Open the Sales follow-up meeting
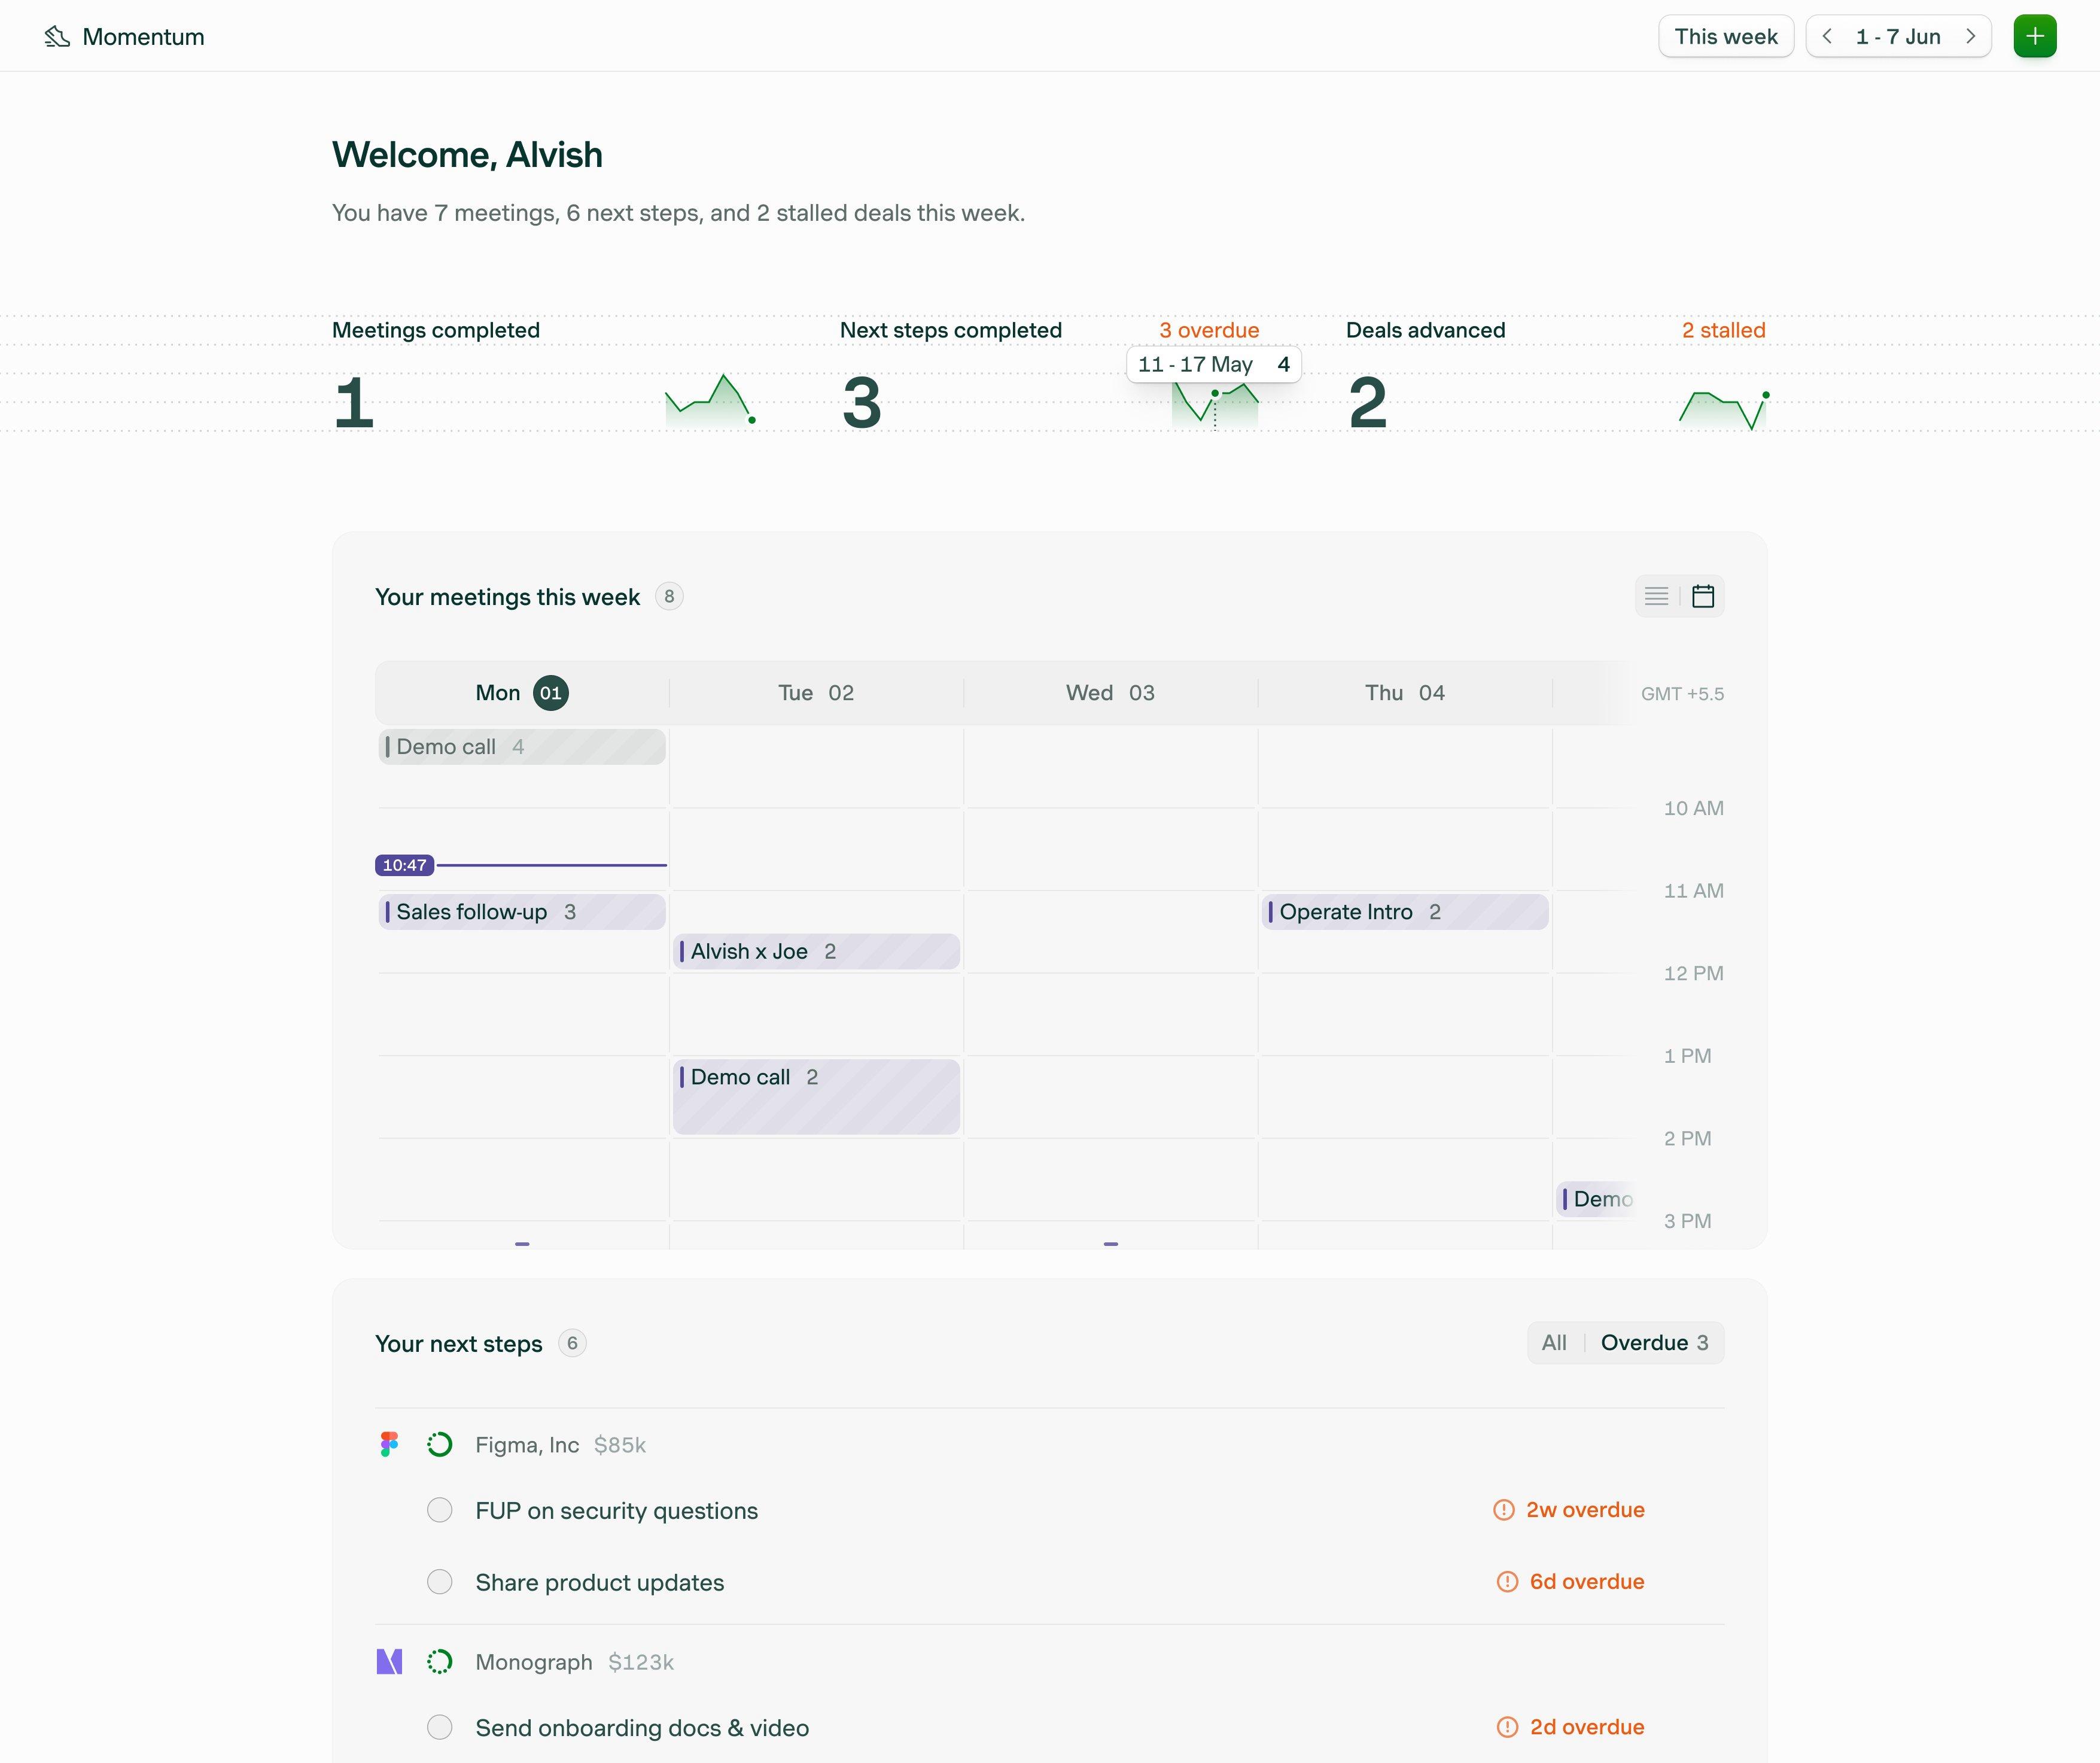Screen dimensions: 2100x1763 522,912
